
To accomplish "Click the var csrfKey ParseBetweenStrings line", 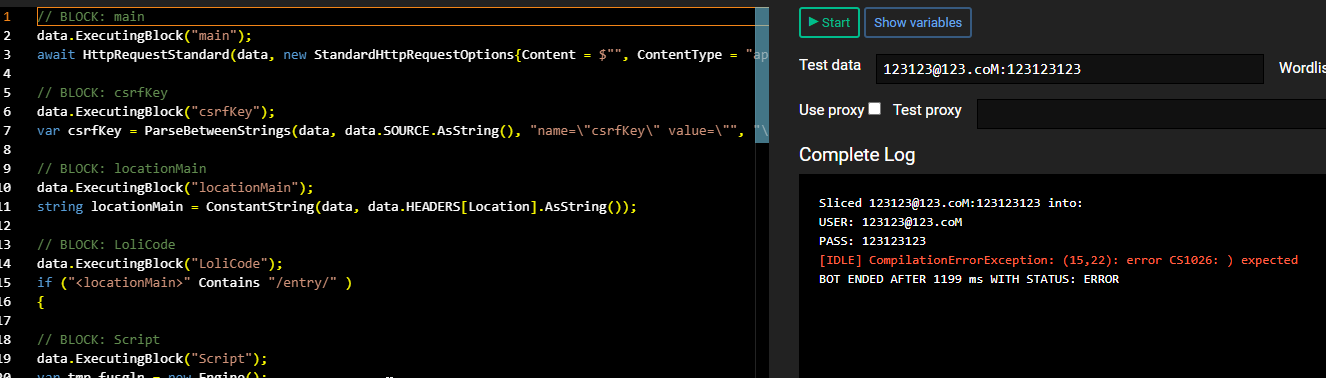I will (x=402, y=131).
